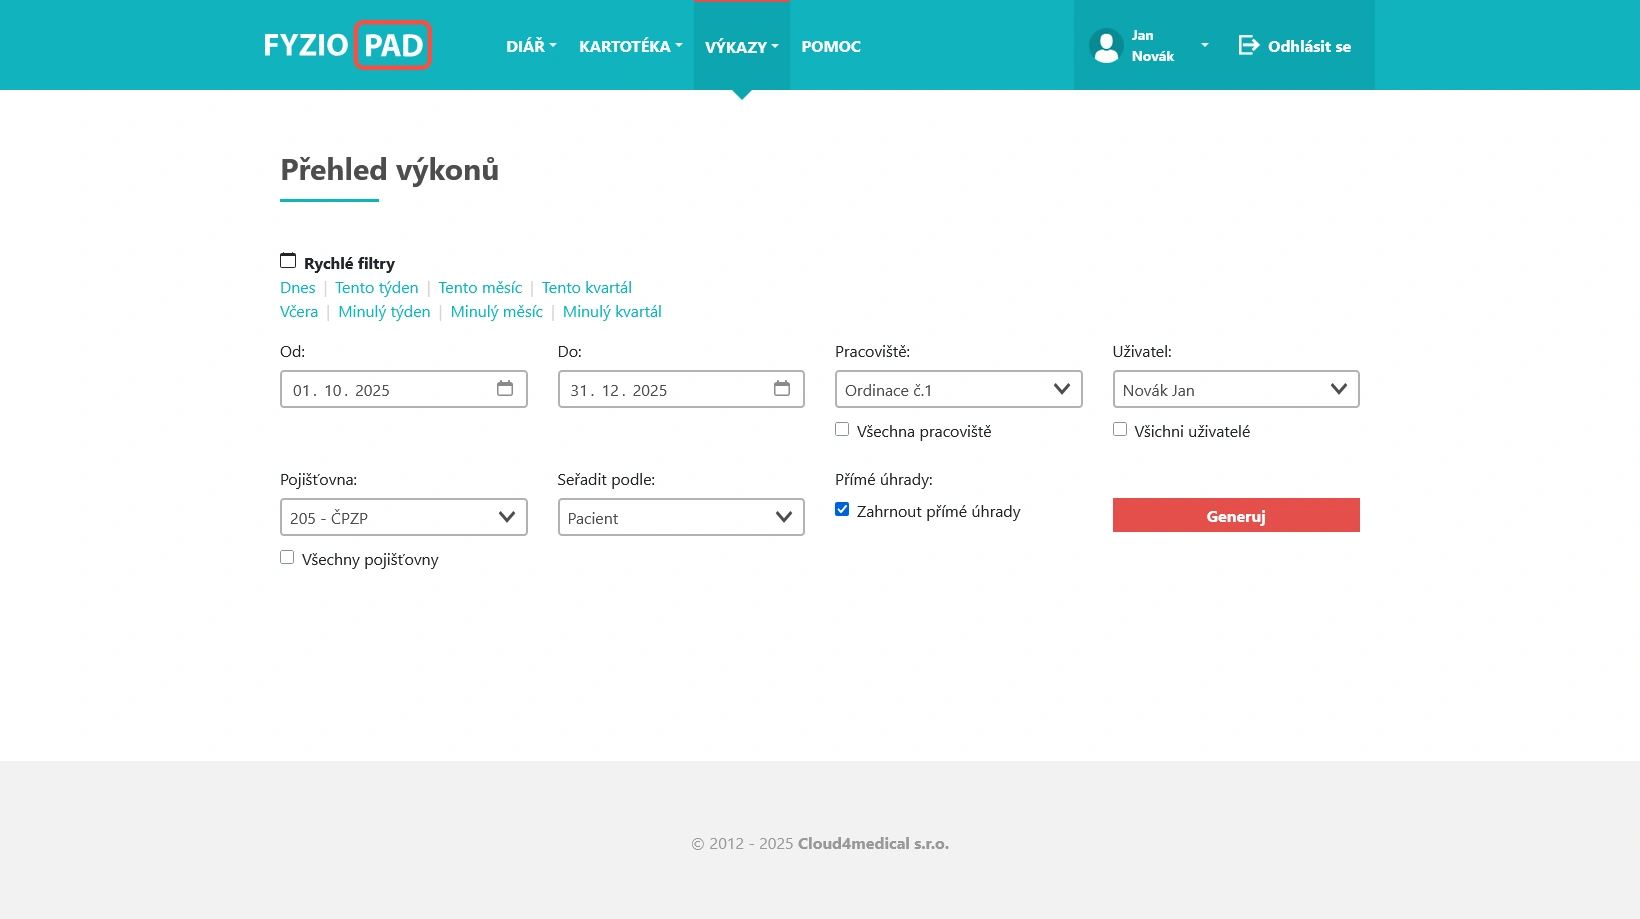The height and width of the screenshot is (919, 1640).
Task: Enable the Všechny pojišťovny checkbox
Action: (x=287, y=556)
